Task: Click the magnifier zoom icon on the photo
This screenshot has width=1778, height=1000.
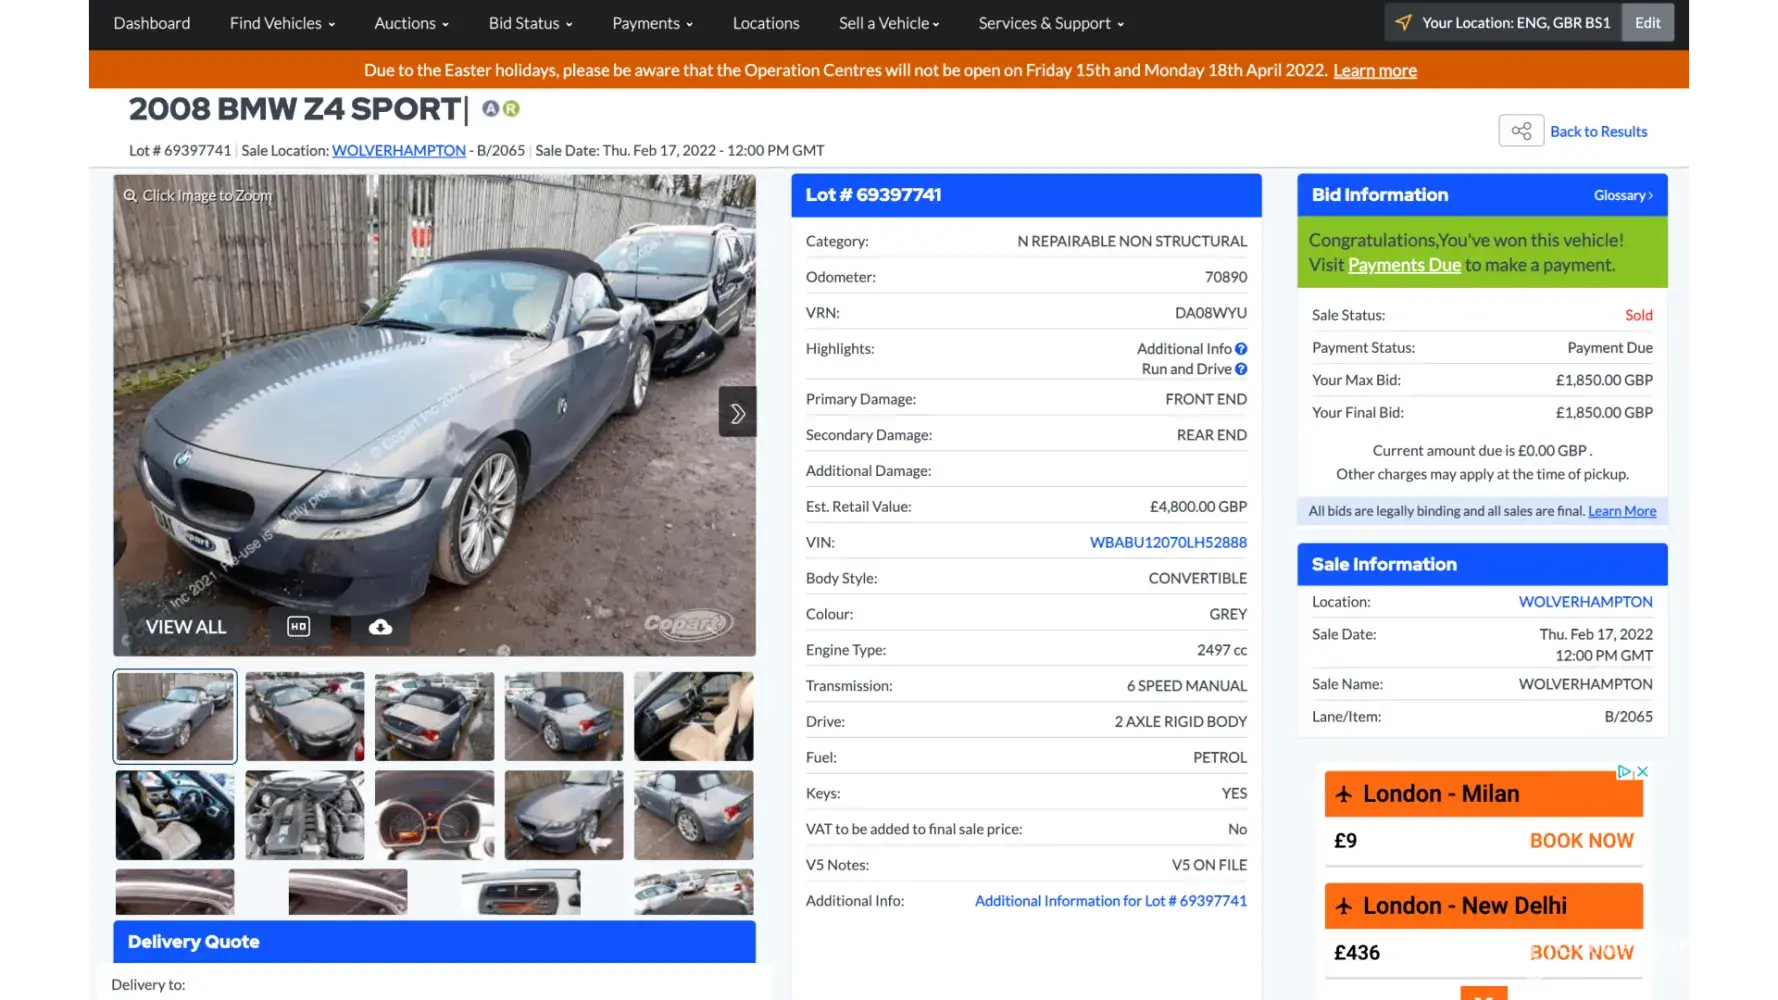Action: point(130,196)
